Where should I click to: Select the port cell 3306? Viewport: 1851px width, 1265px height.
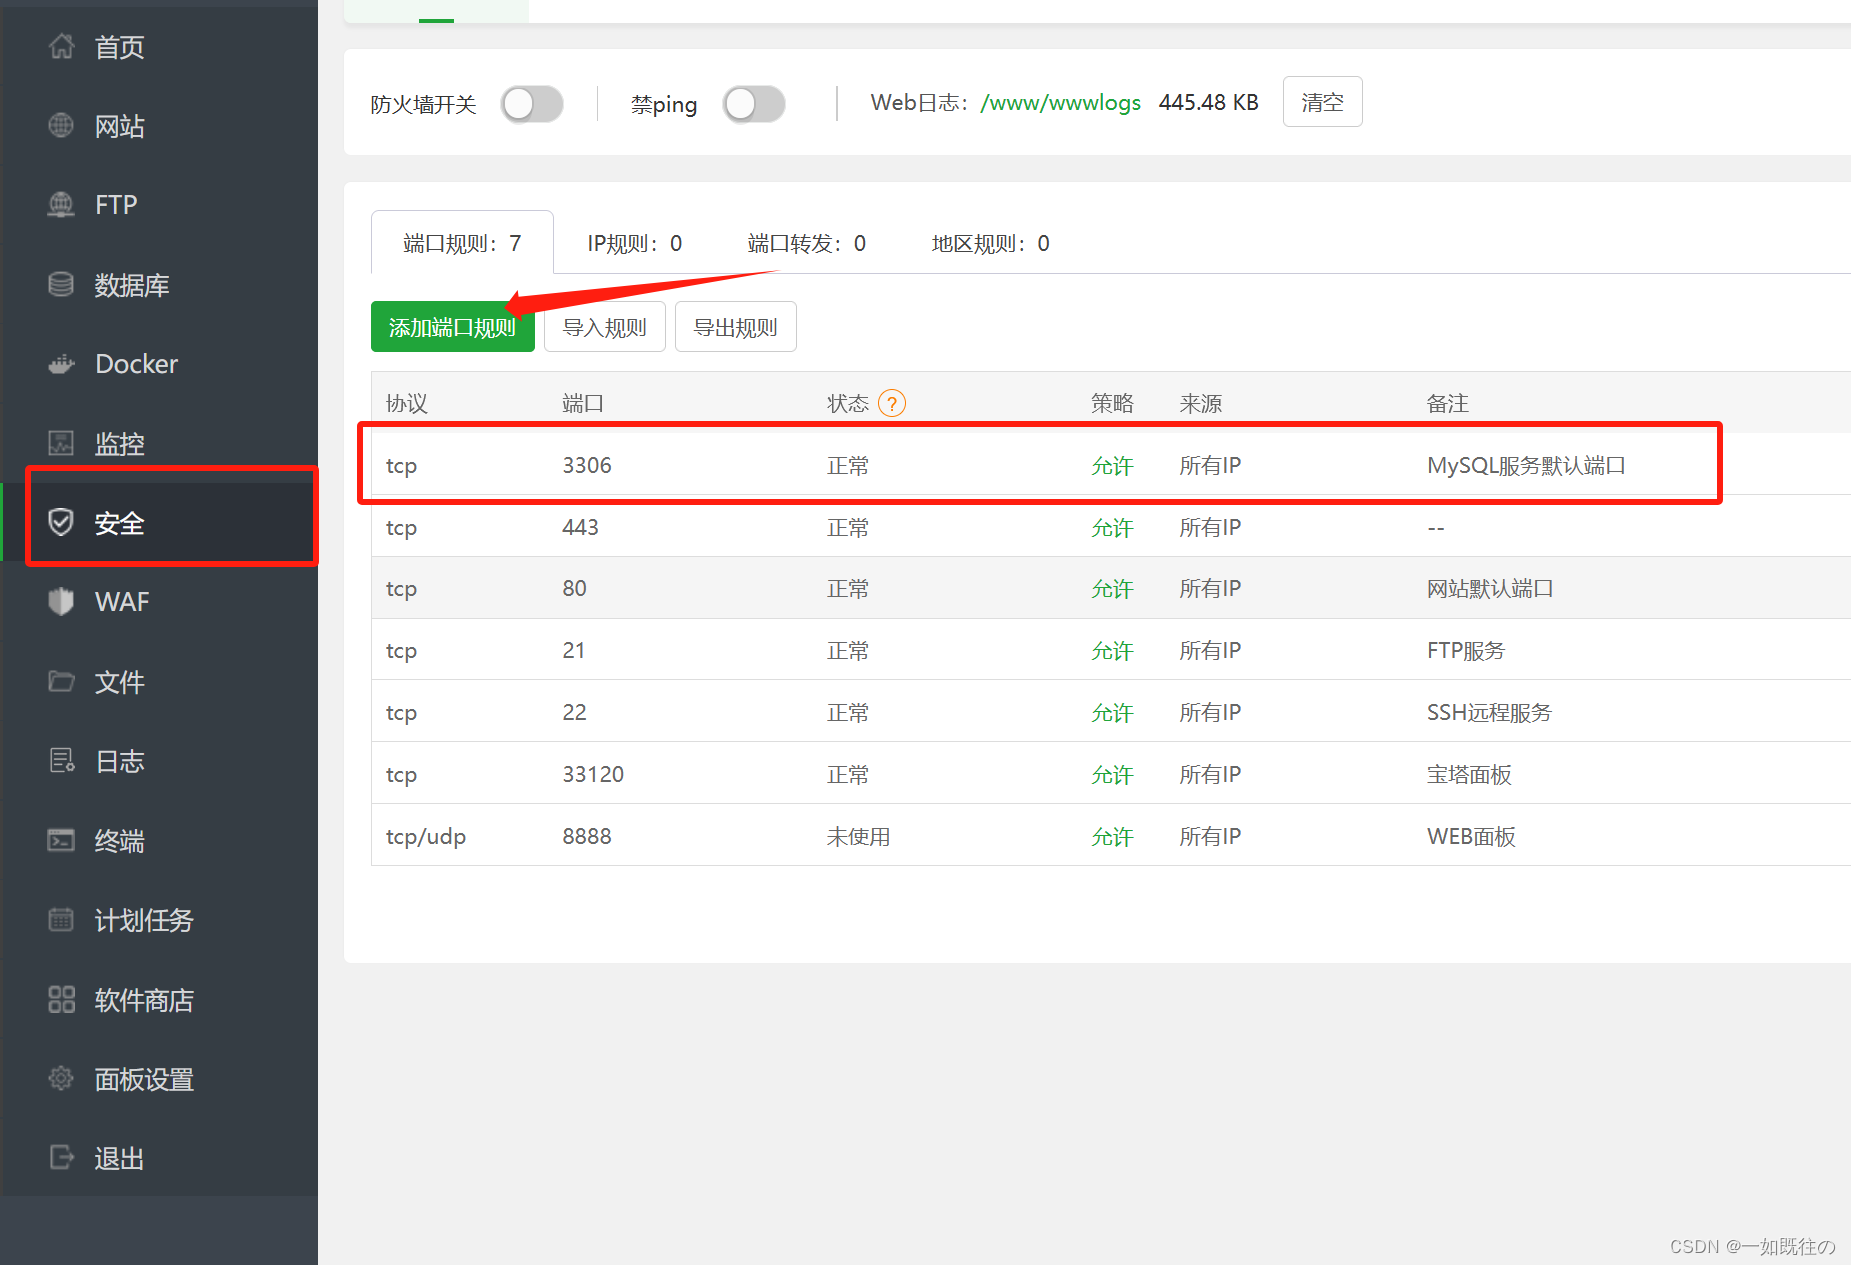click(587, 465)
